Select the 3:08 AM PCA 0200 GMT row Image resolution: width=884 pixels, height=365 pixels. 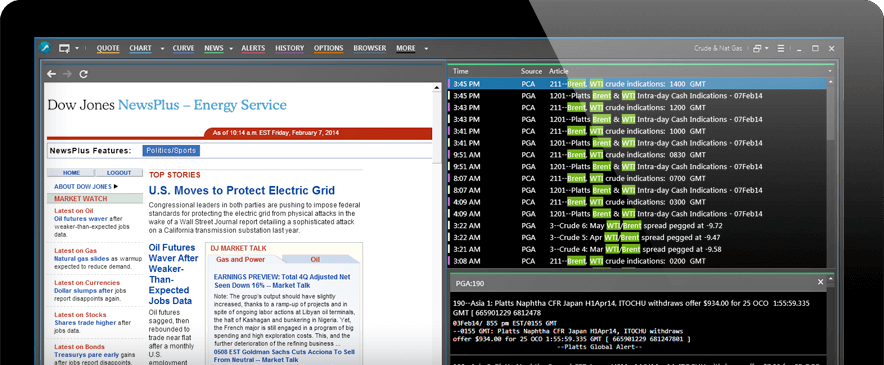[x=638, y=261]
